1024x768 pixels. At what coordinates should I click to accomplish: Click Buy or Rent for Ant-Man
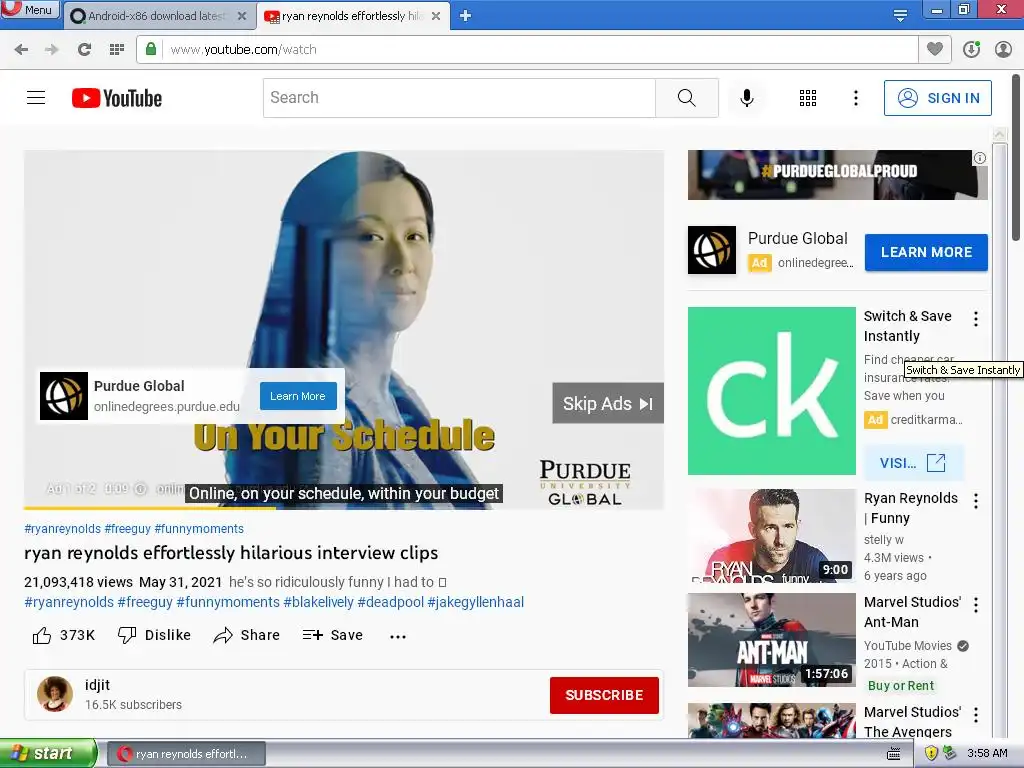click(x=901, y=686)
